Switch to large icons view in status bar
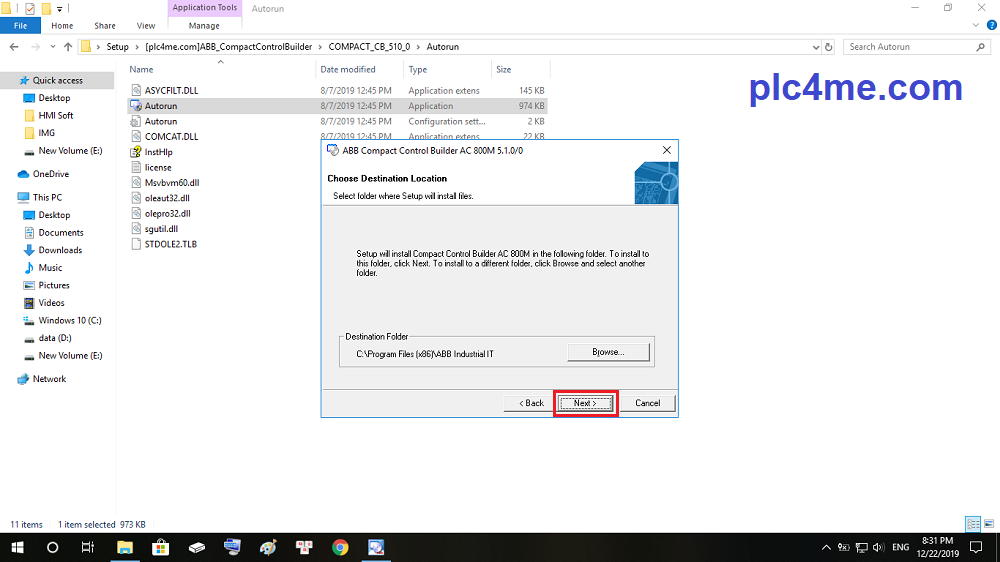Screen dimensions: 1000x562 (989, 524)
